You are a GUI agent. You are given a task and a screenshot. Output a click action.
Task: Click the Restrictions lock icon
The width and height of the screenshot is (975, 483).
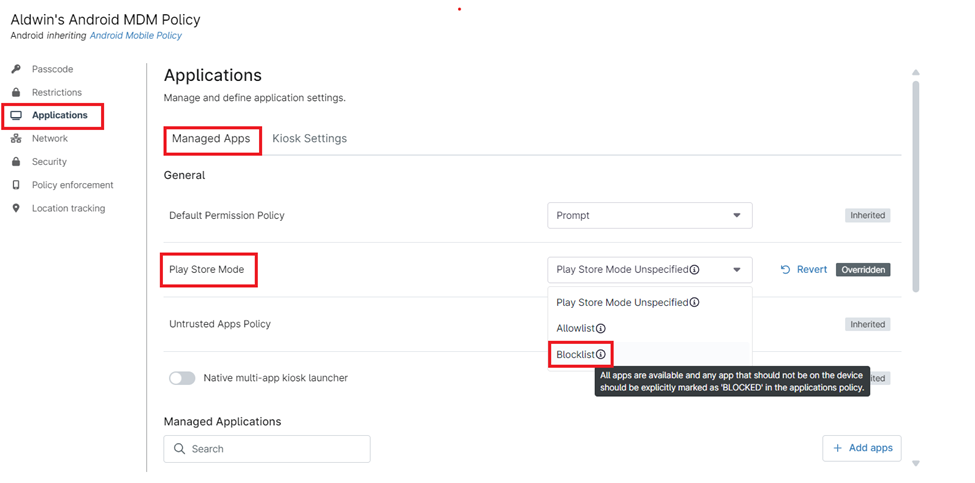tap(16, 92)
